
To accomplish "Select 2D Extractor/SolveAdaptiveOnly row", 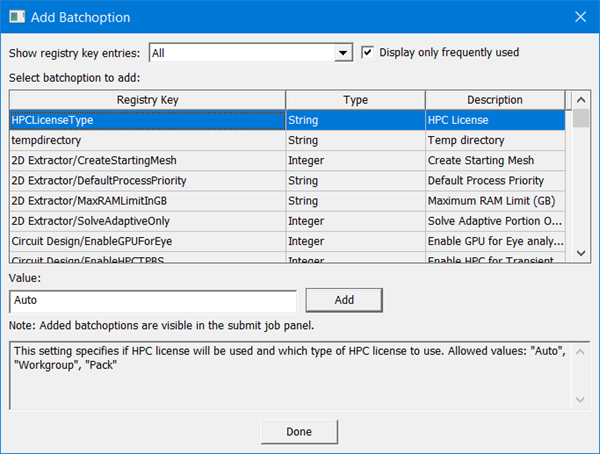I will [x=147, y=221].
